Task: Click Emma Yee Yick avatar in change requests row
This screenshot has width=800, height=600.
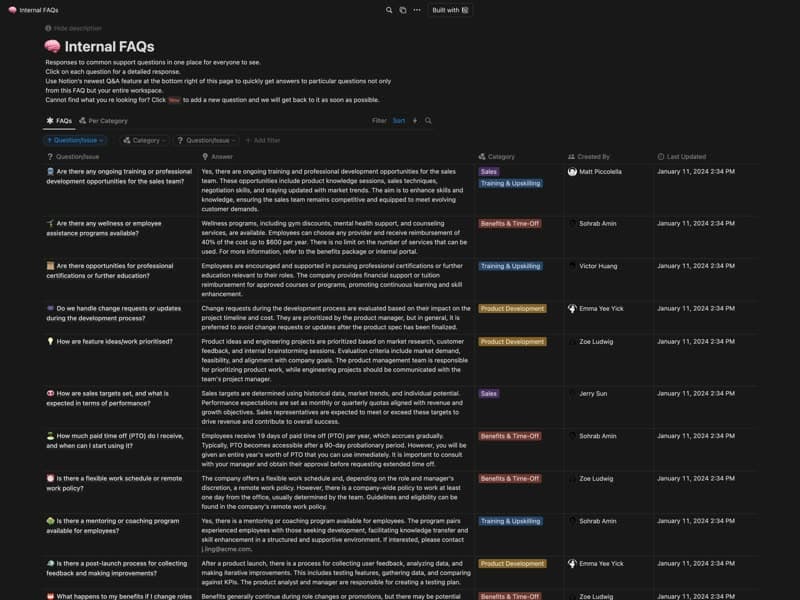Action: (x=572, y=309)
